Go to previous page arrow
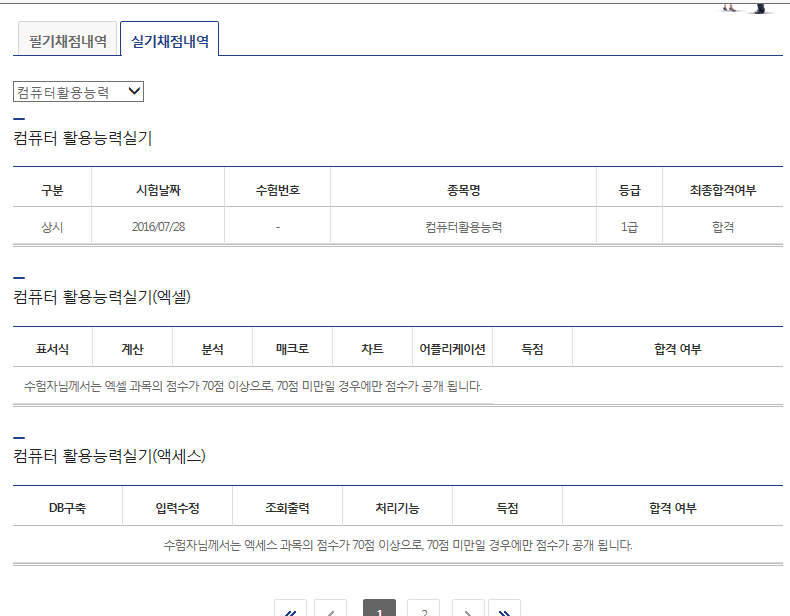790x616 pixels. tap(330, 608)
